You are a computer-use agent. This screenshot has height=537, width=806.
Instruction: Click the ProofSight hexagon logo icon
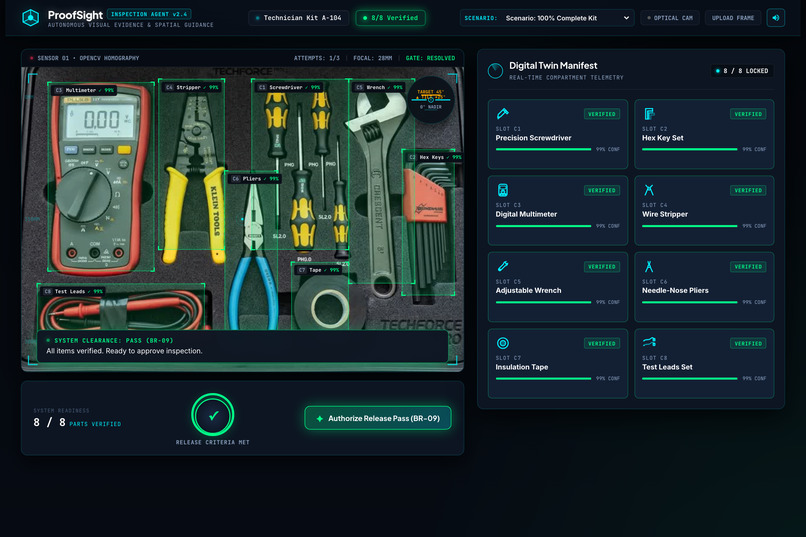[31, 17]
